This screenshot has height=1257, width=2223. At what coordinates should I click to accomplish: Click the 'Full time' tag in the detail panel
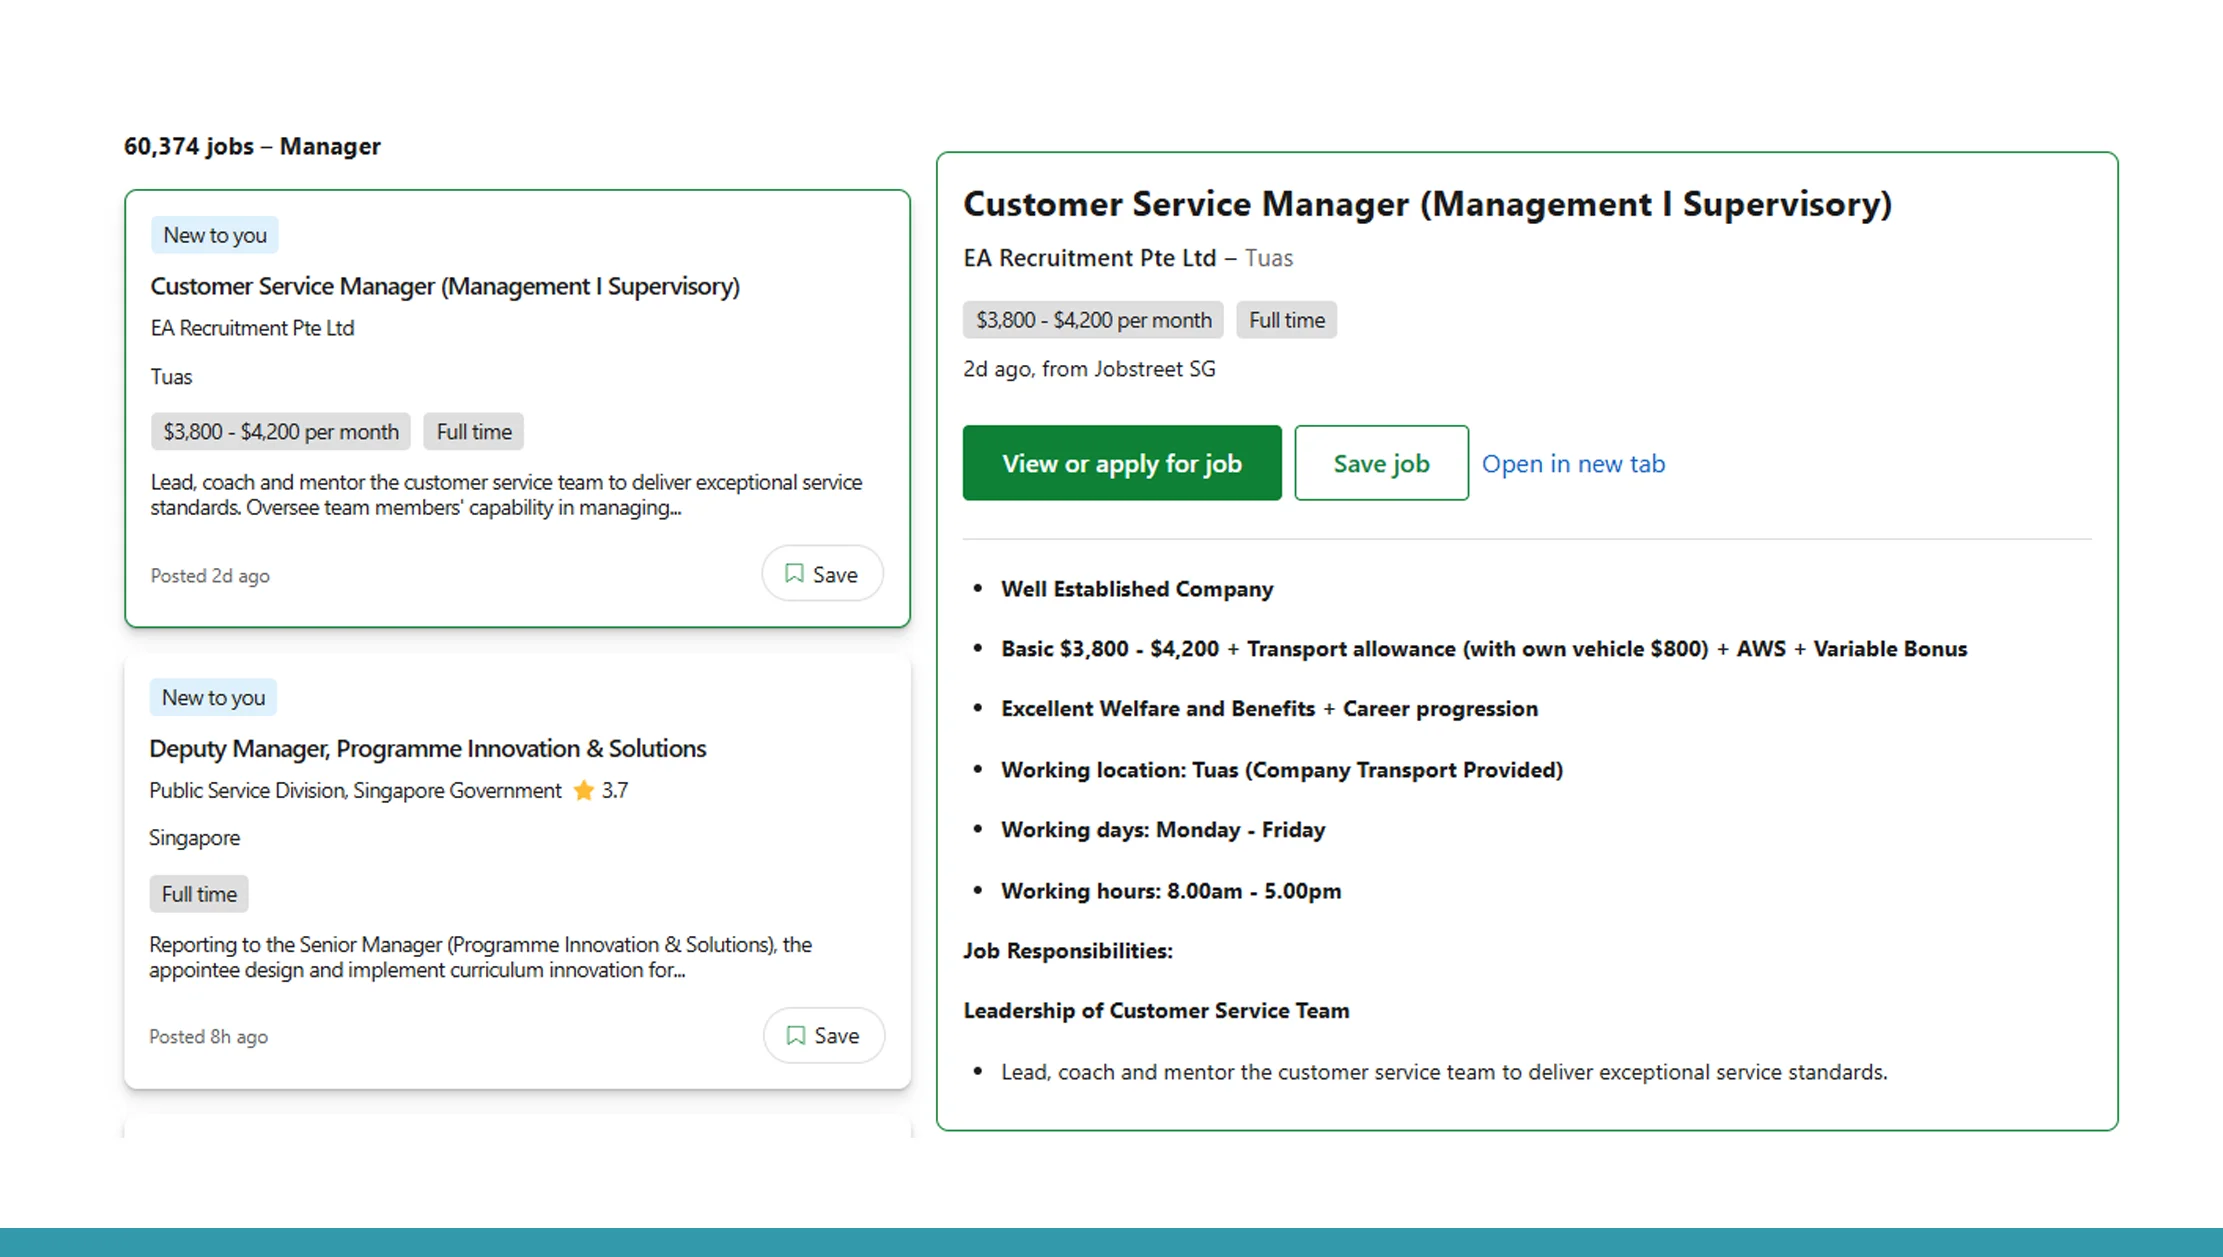(x=1286, y=319)
